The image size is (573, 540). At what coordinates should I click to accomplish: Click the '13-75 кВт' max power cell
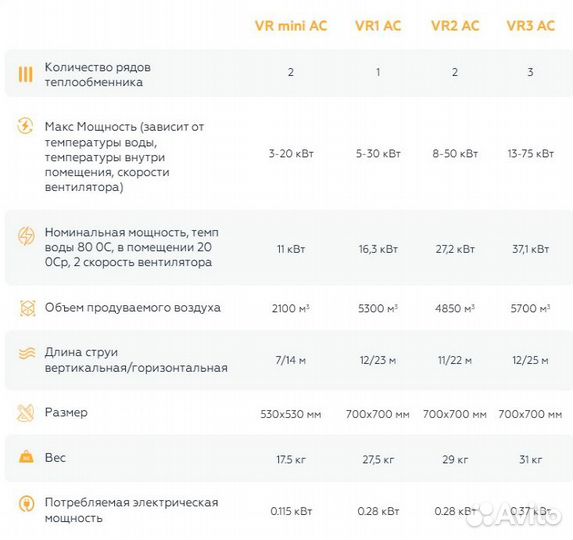[x=531, y=153]
